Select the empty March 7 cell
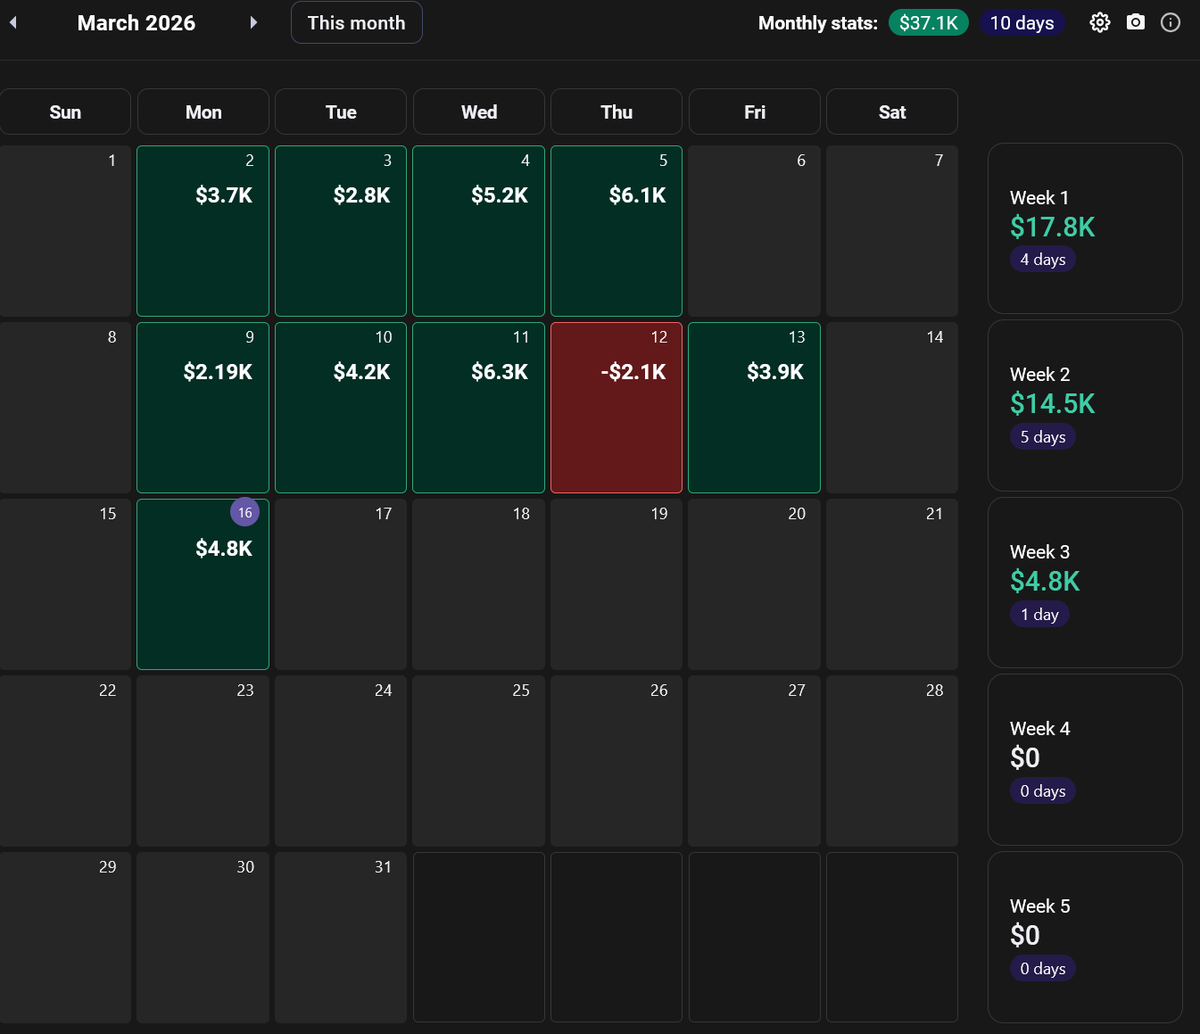The height and width of the screenshot is (1034, 1200). click(892, 231)
